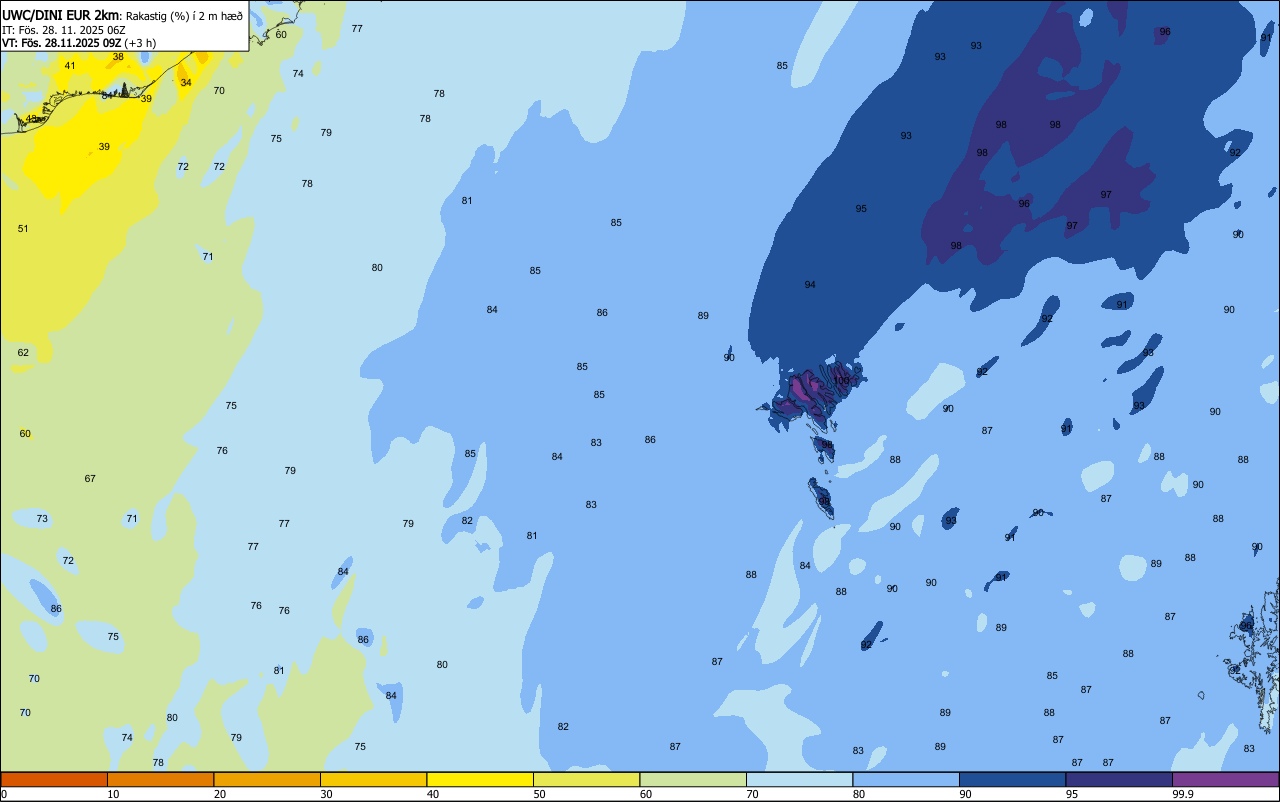Click the '100' humidity value on the islands
The height and width of the screenshot is (802, 1280).
[841, 380]
